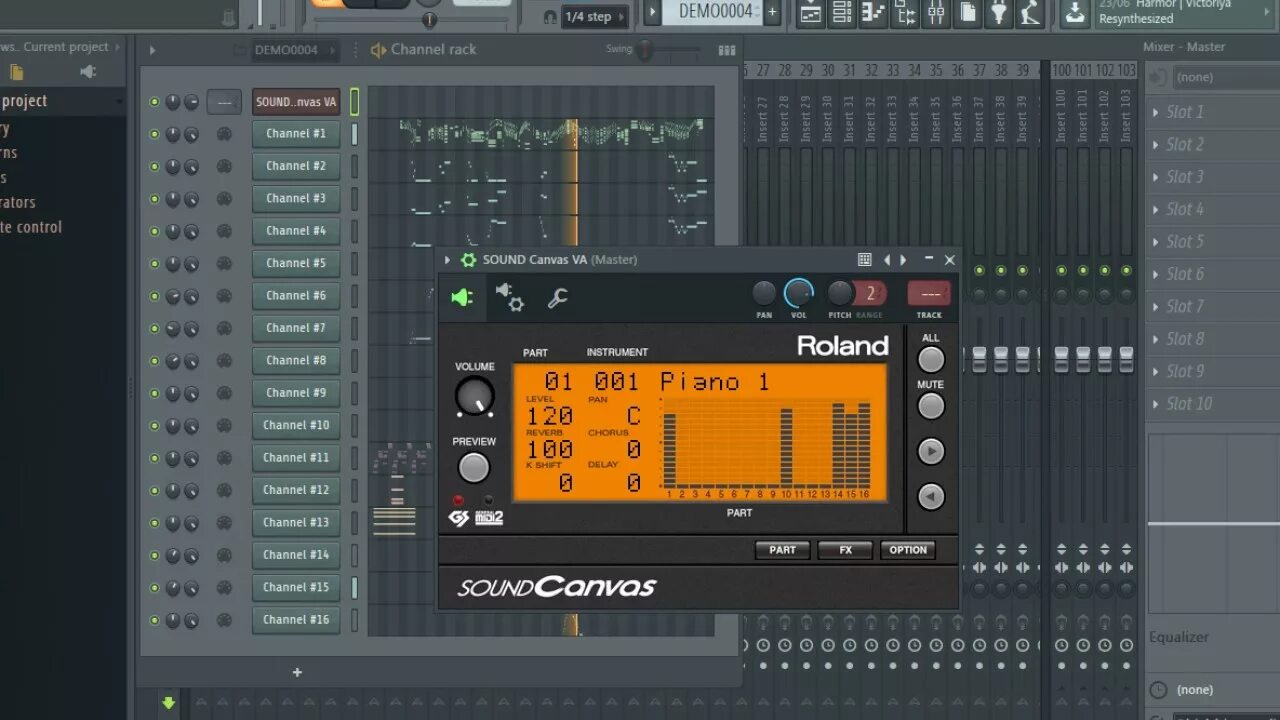This screenshot has width=1280, height=720.
Task: Open the mixer view from top toolbar
Action: point(936,13)
